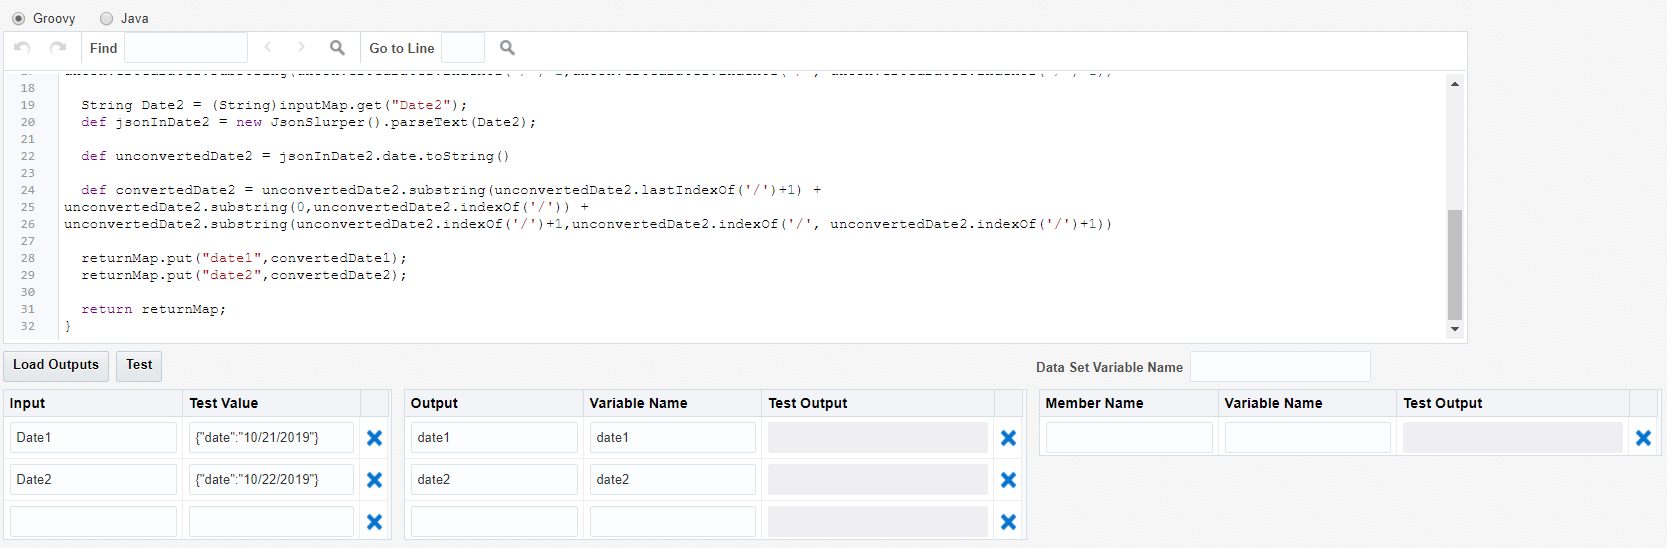
Task: Remove the date1 output row
Action: coord(1008,438)
